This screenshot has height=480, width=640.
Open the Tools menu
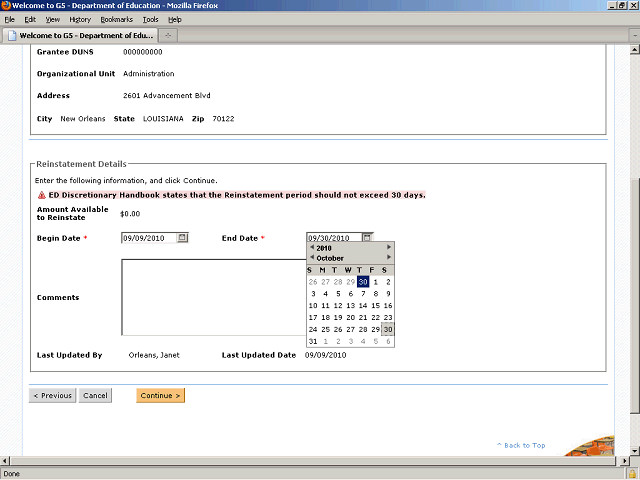point(151,20)
